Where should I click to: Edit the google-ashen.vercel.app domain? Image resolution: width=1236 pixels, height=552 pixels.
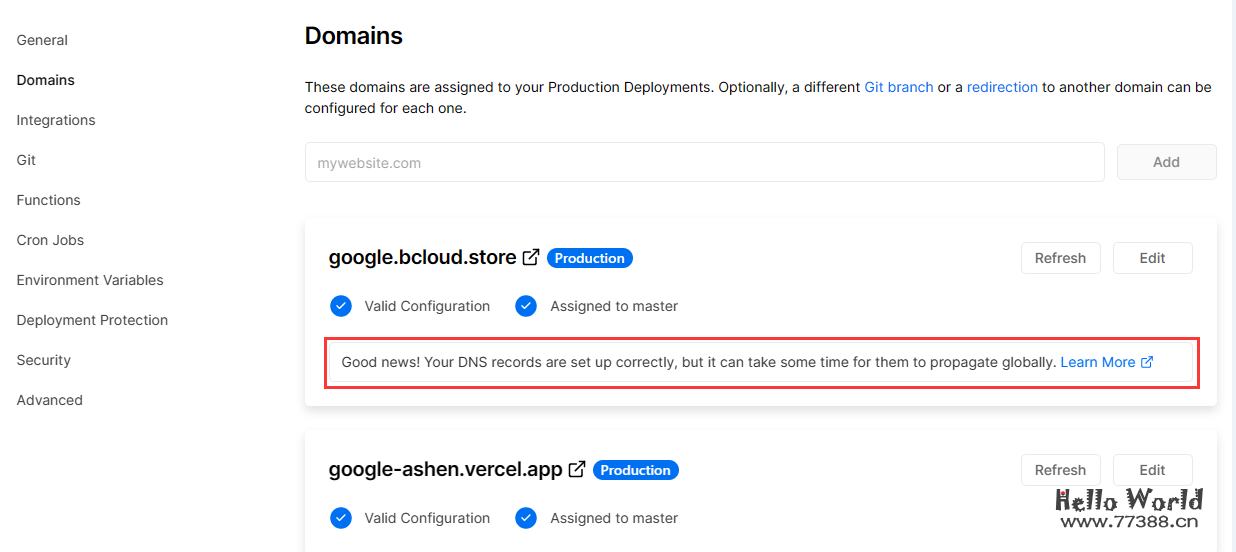tap(1152, 470)
